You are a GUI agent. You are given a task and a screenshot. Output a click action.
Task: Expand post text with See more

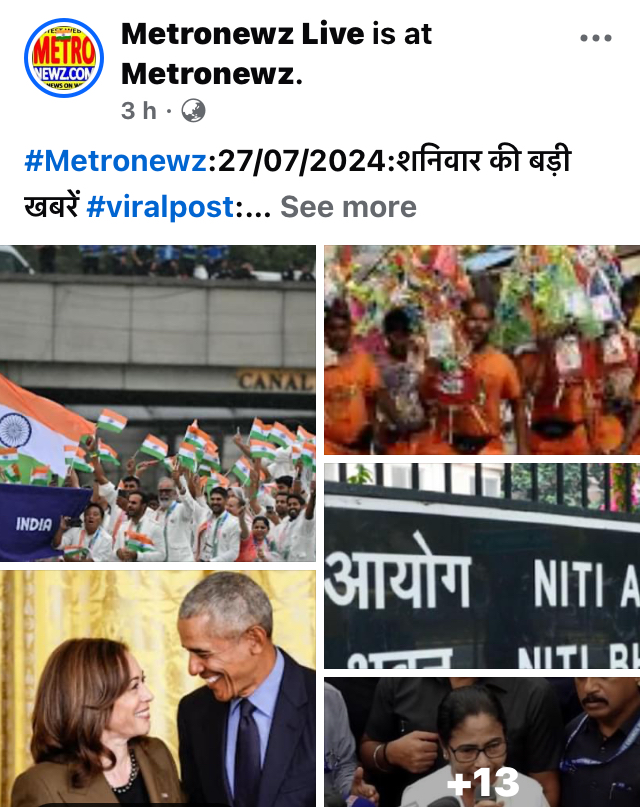[x=348, y=207]
